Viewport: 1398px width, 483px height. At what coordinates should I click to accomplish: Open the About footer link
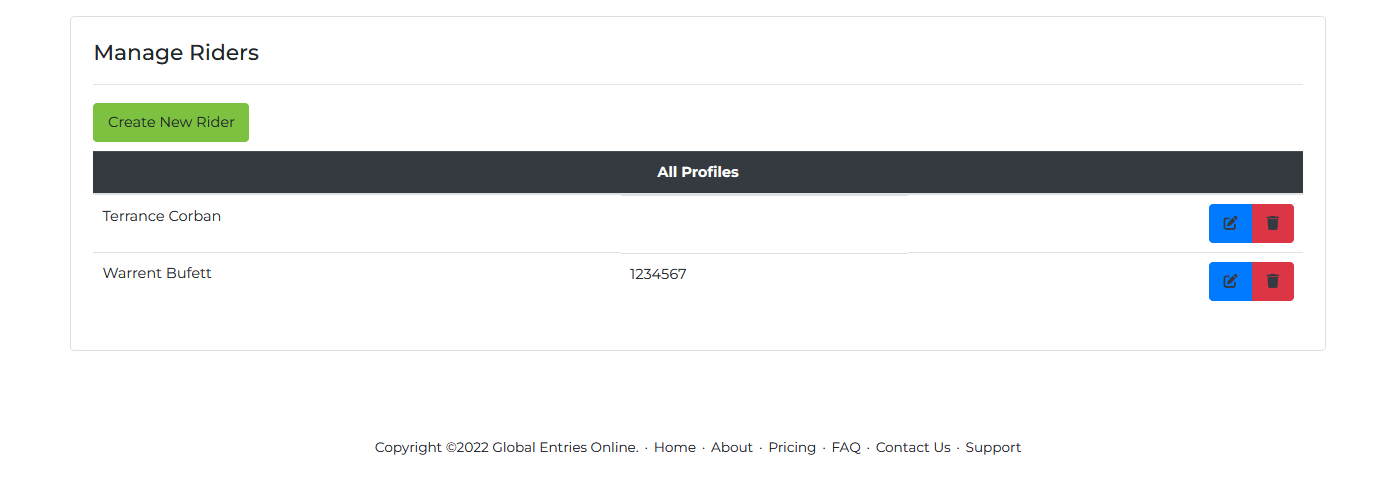[732, 447]
